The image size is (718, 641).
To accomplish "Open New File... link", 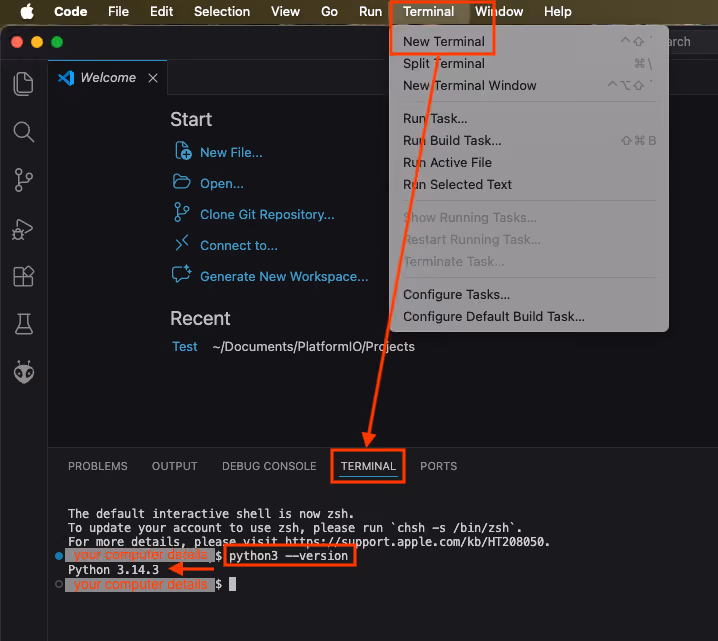I will pyautogui.click(x=231, y=153).
